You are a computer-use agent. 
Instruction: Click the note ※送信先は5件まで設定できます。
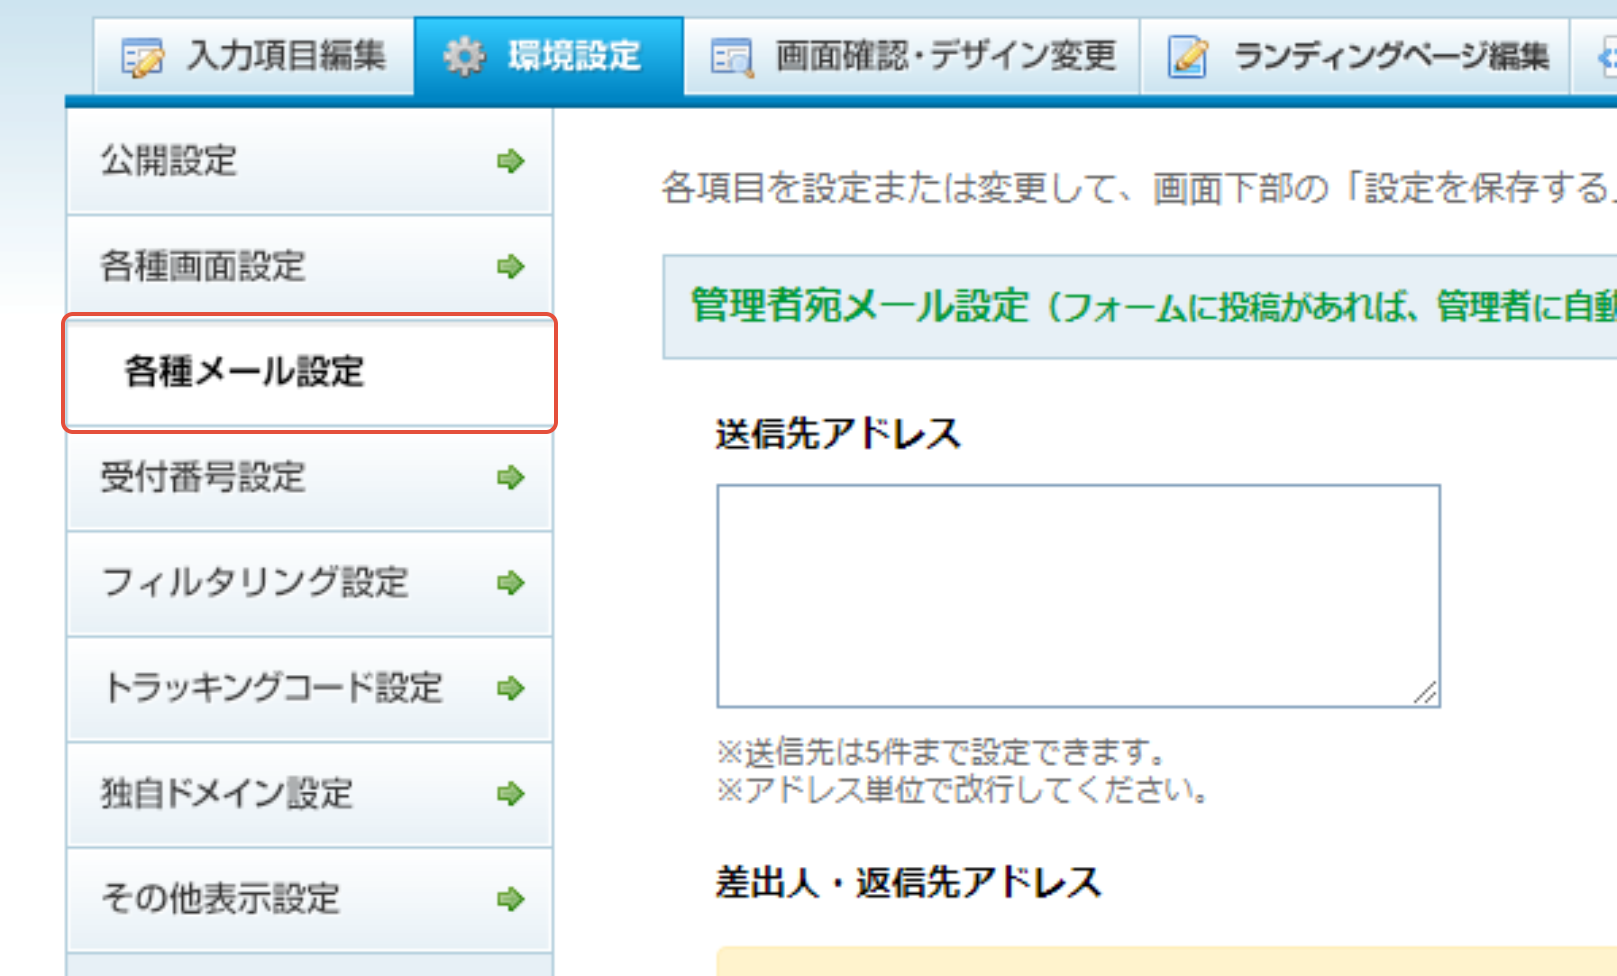click(942, 751)
